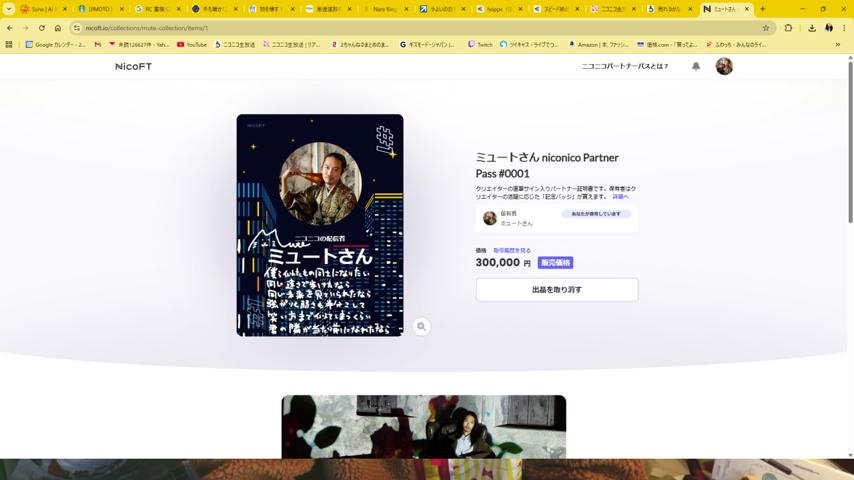Close the Suno AI tab

pyautogui.click(x=64, y=9)
